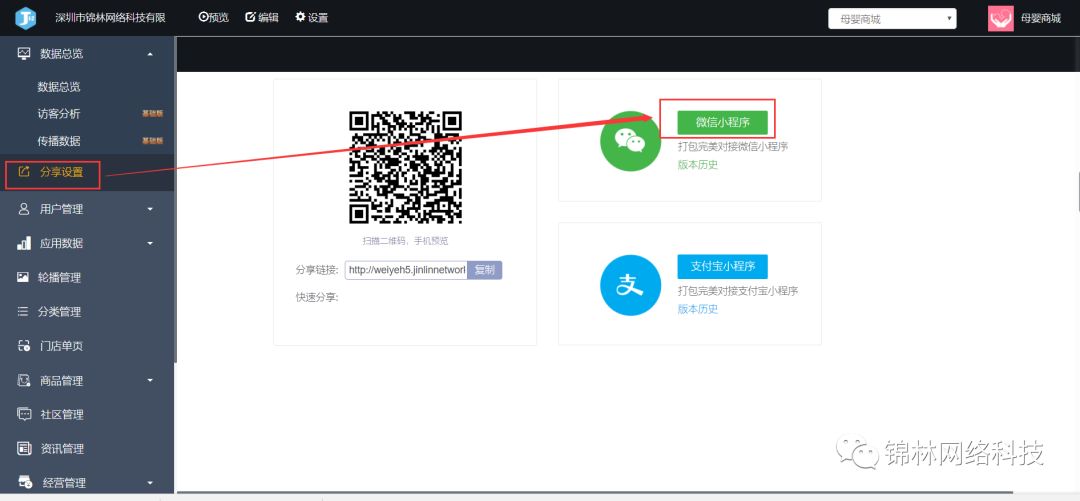Click the 基础版 badge beside 传播数据
This screenshot has height=501, width=1080.
(152, 141)
